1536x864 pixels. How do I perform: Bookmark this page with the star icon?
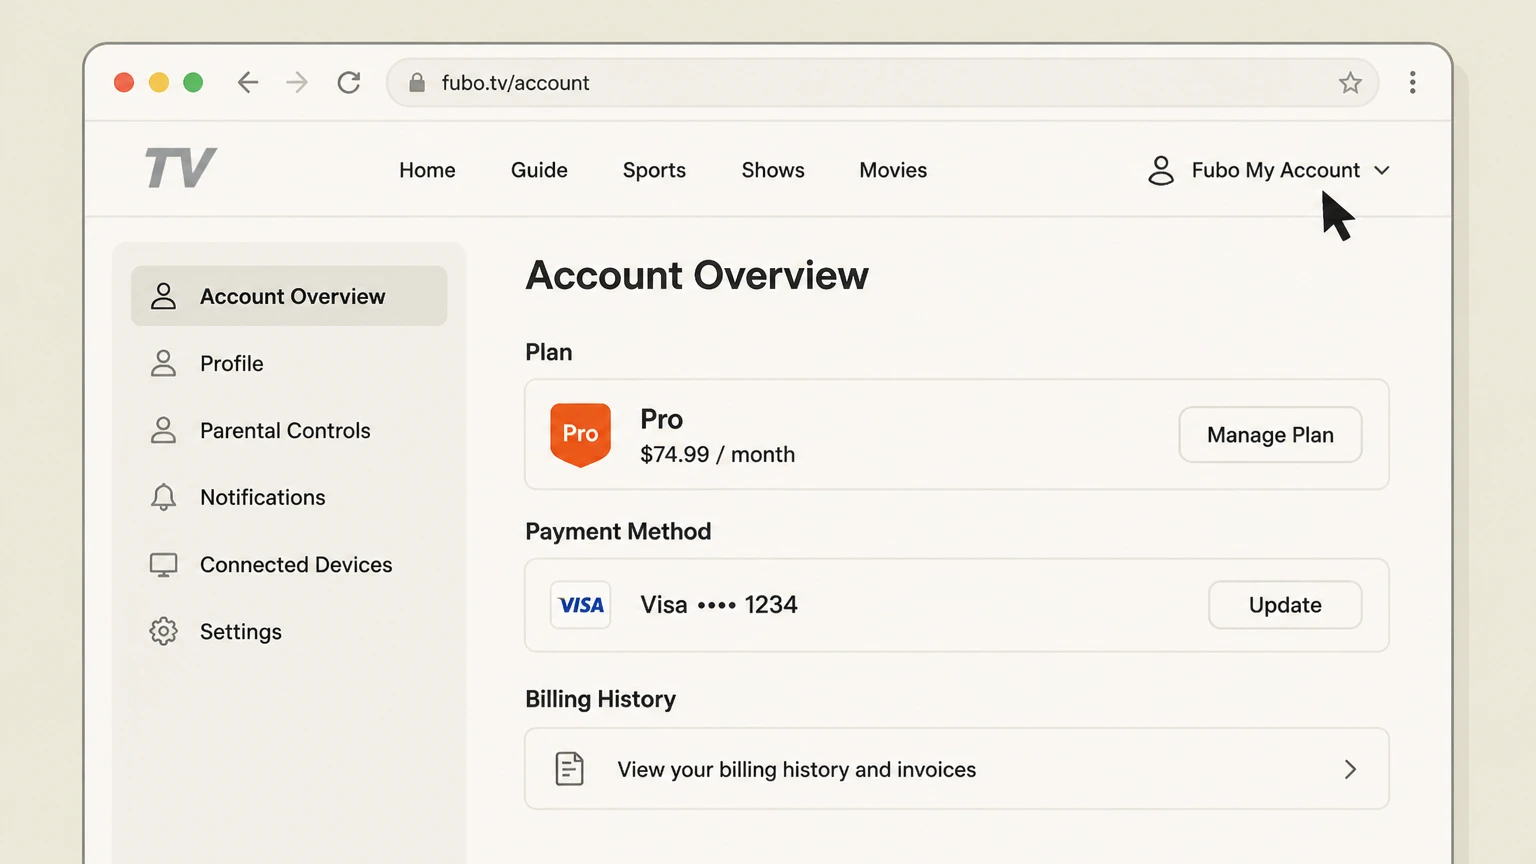[x=1350, y=83]
